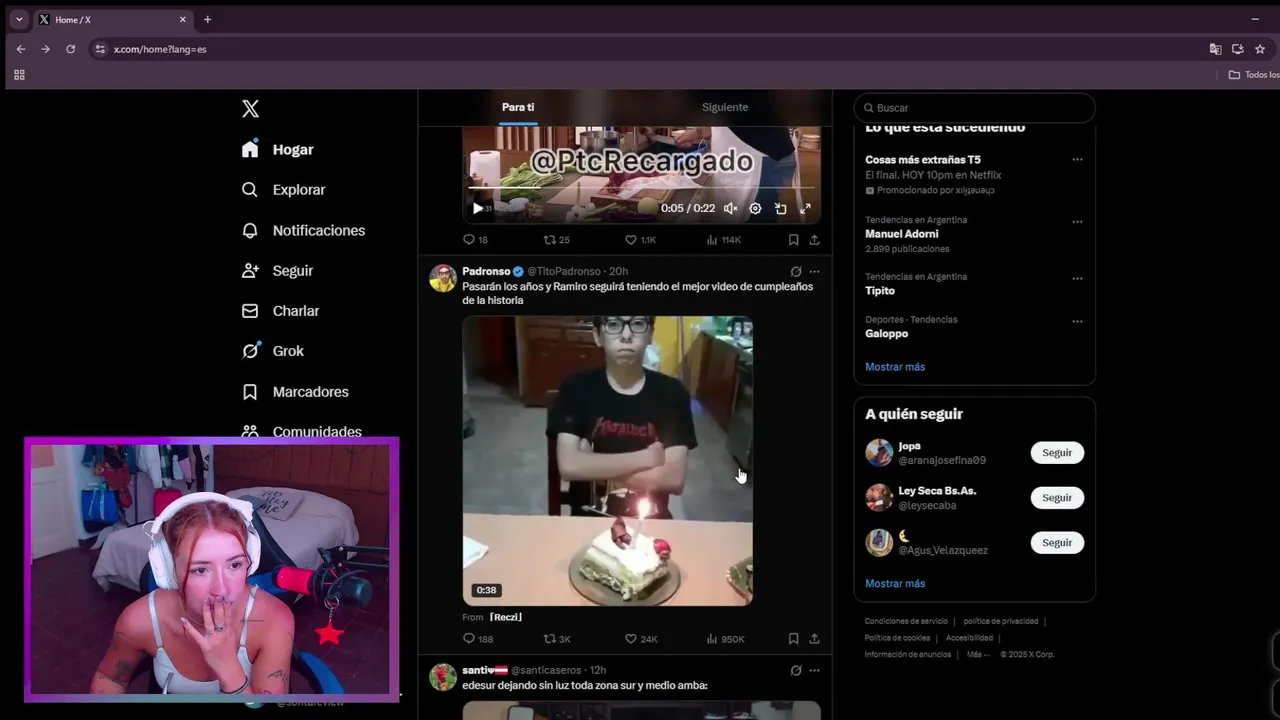Viewport: 1280px width, 720px height.
Task: View Padronso post 950K views analytics
Action: [x=725, y=639]
